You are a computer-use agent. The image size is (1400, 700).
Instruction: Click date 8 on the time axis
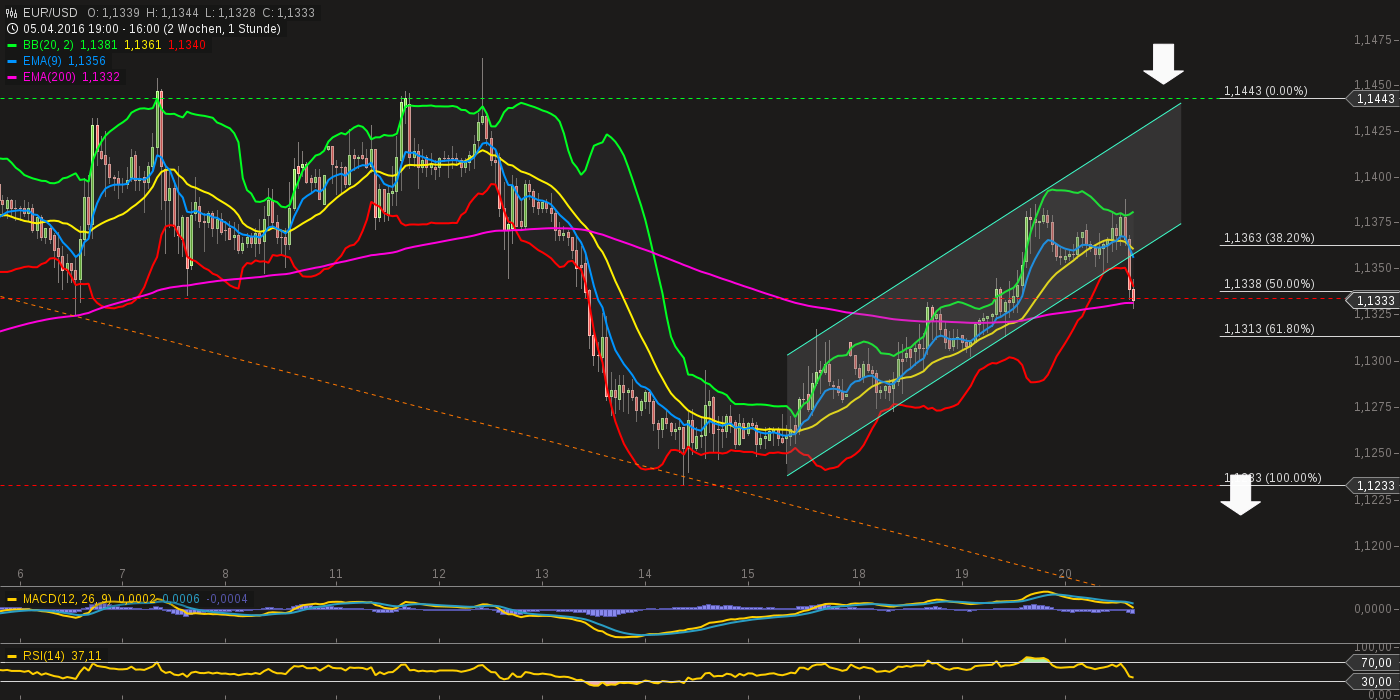(x=225, y=574)
